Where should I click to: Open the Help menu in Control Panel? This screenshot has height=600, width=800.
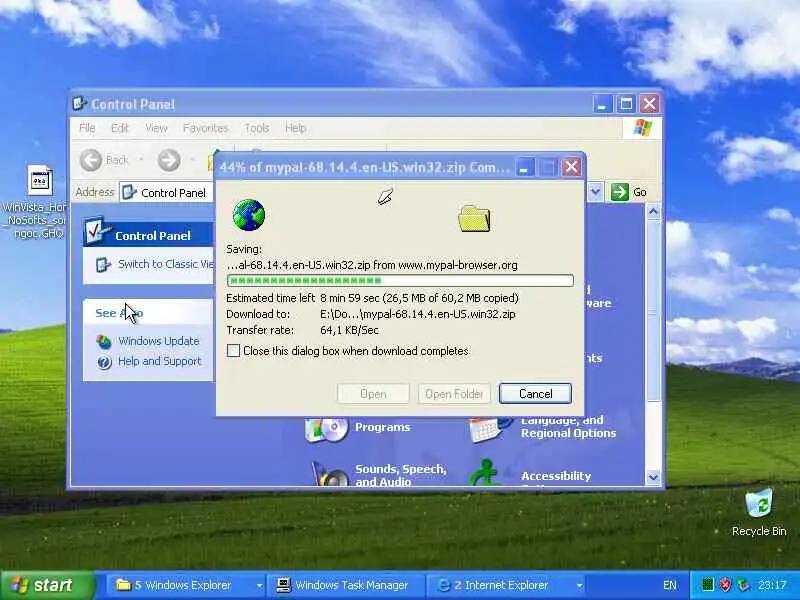295,128
